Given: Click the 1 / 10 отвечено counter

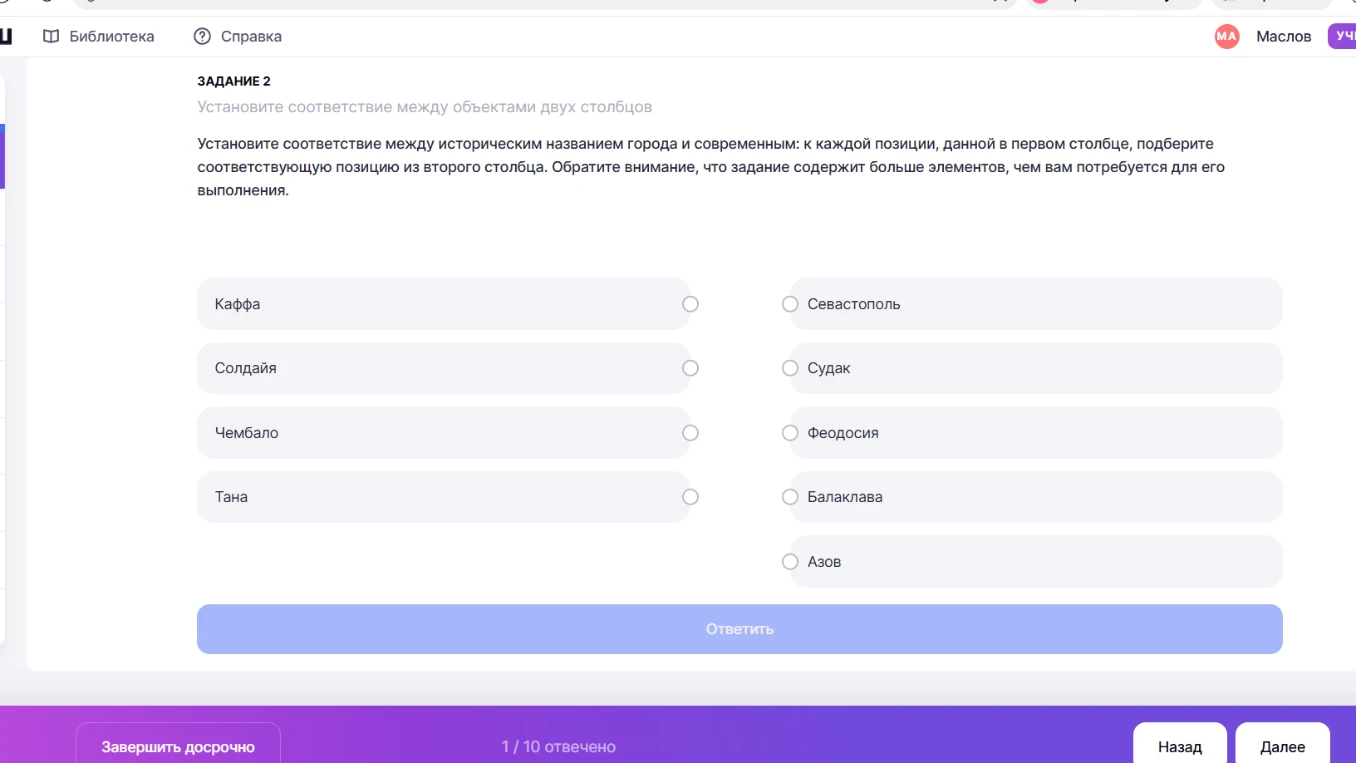Looking at the screenshot, I should click(x=559, y=747).
